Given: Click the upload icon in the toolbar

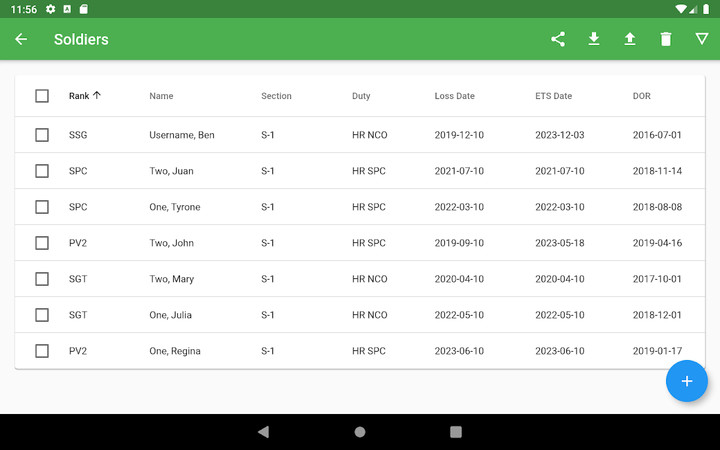Looking at the screenshot, I should [x=630, y=39].
